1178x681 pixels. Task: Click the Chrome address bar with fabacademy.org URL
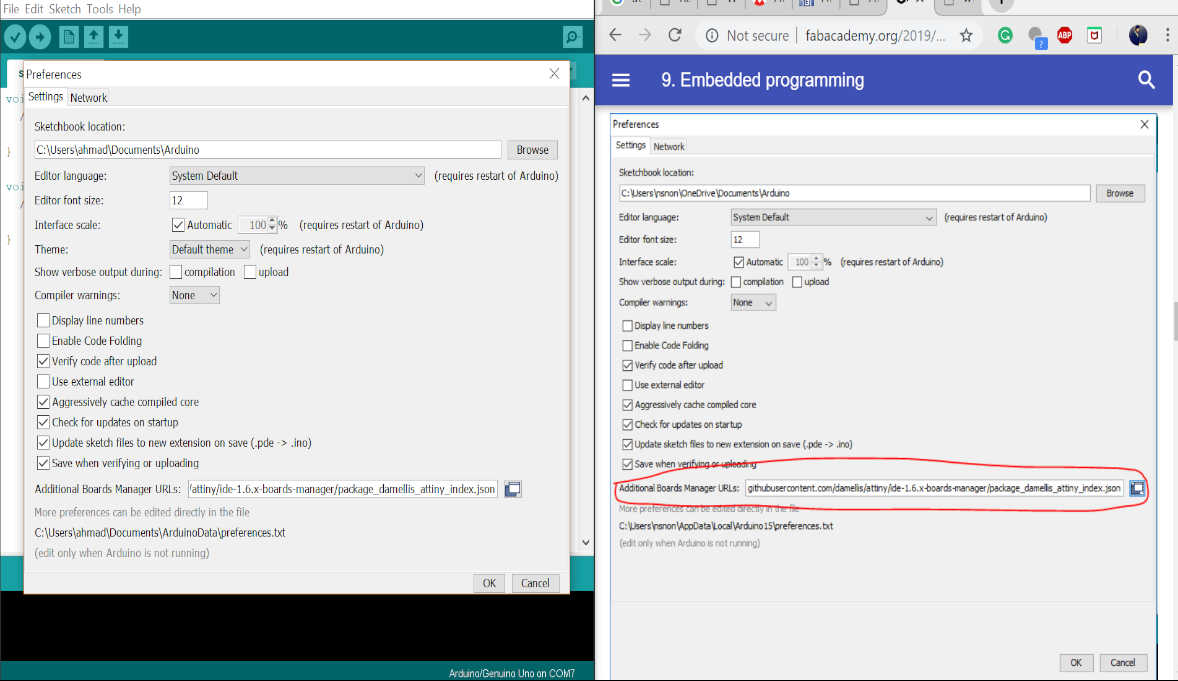(x=876, y=35)
